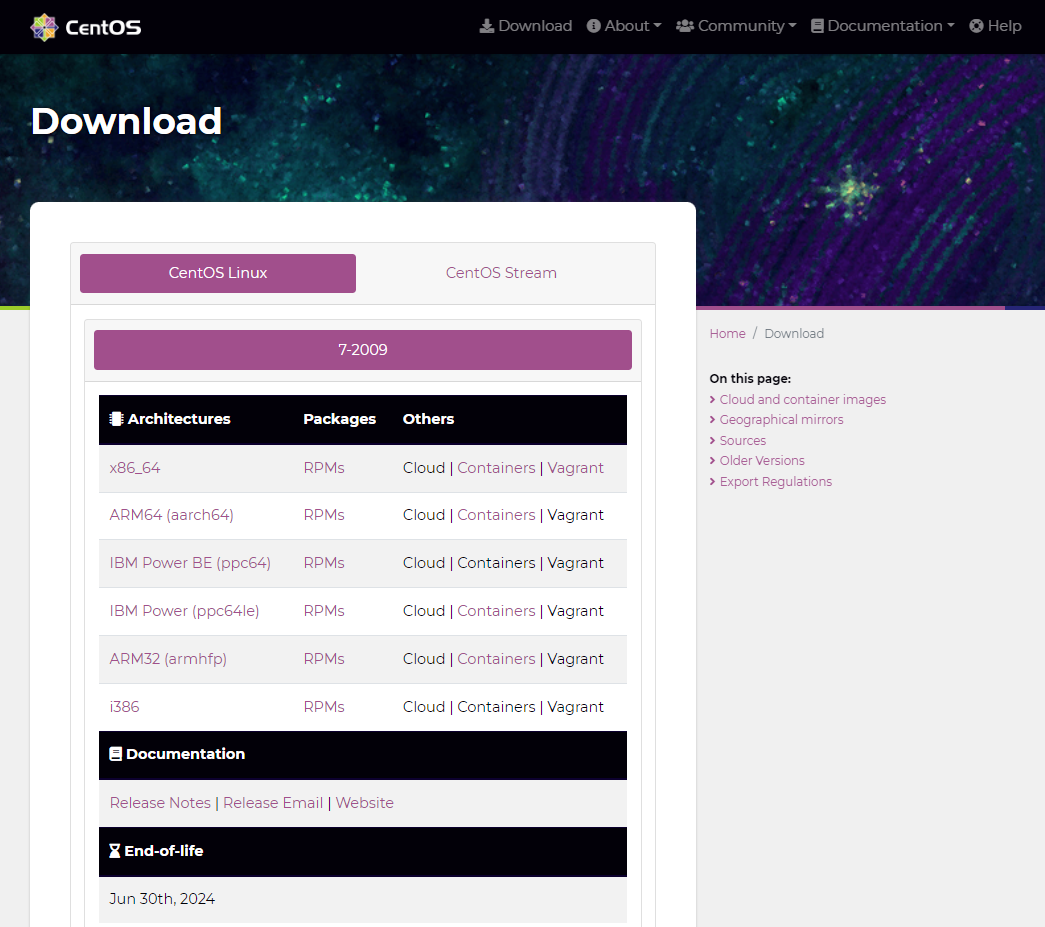Jump to Older Versions section
Viewport: 1045px width, 927px height.
tap(762, 461)
